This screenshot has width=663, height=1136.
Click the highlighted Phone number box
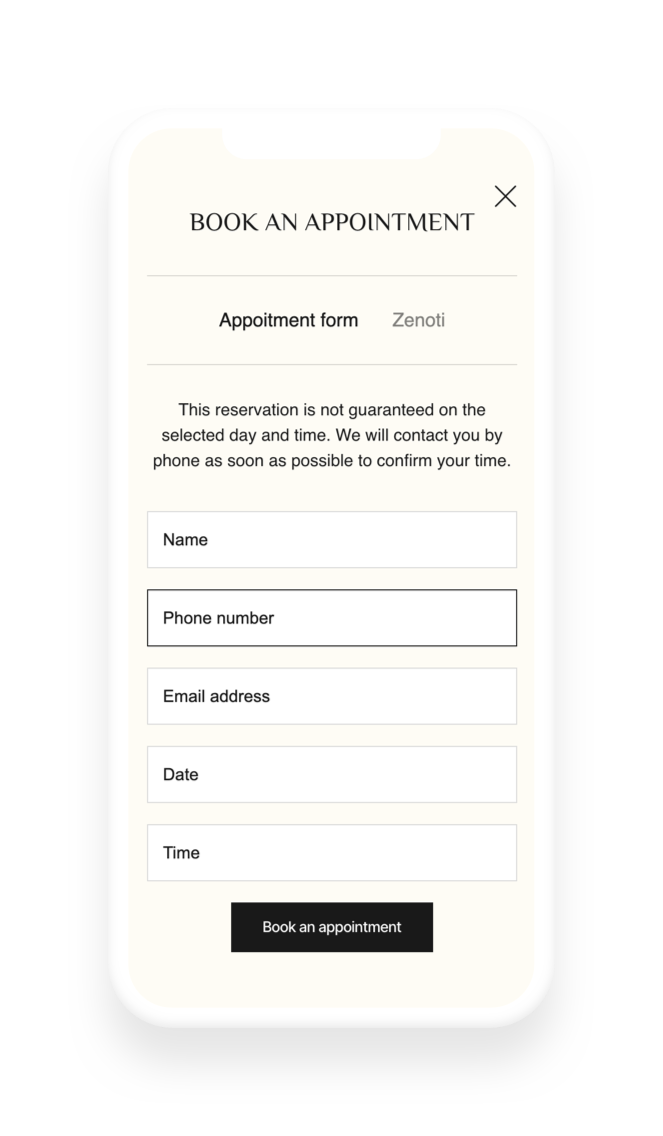pos(331,618)
